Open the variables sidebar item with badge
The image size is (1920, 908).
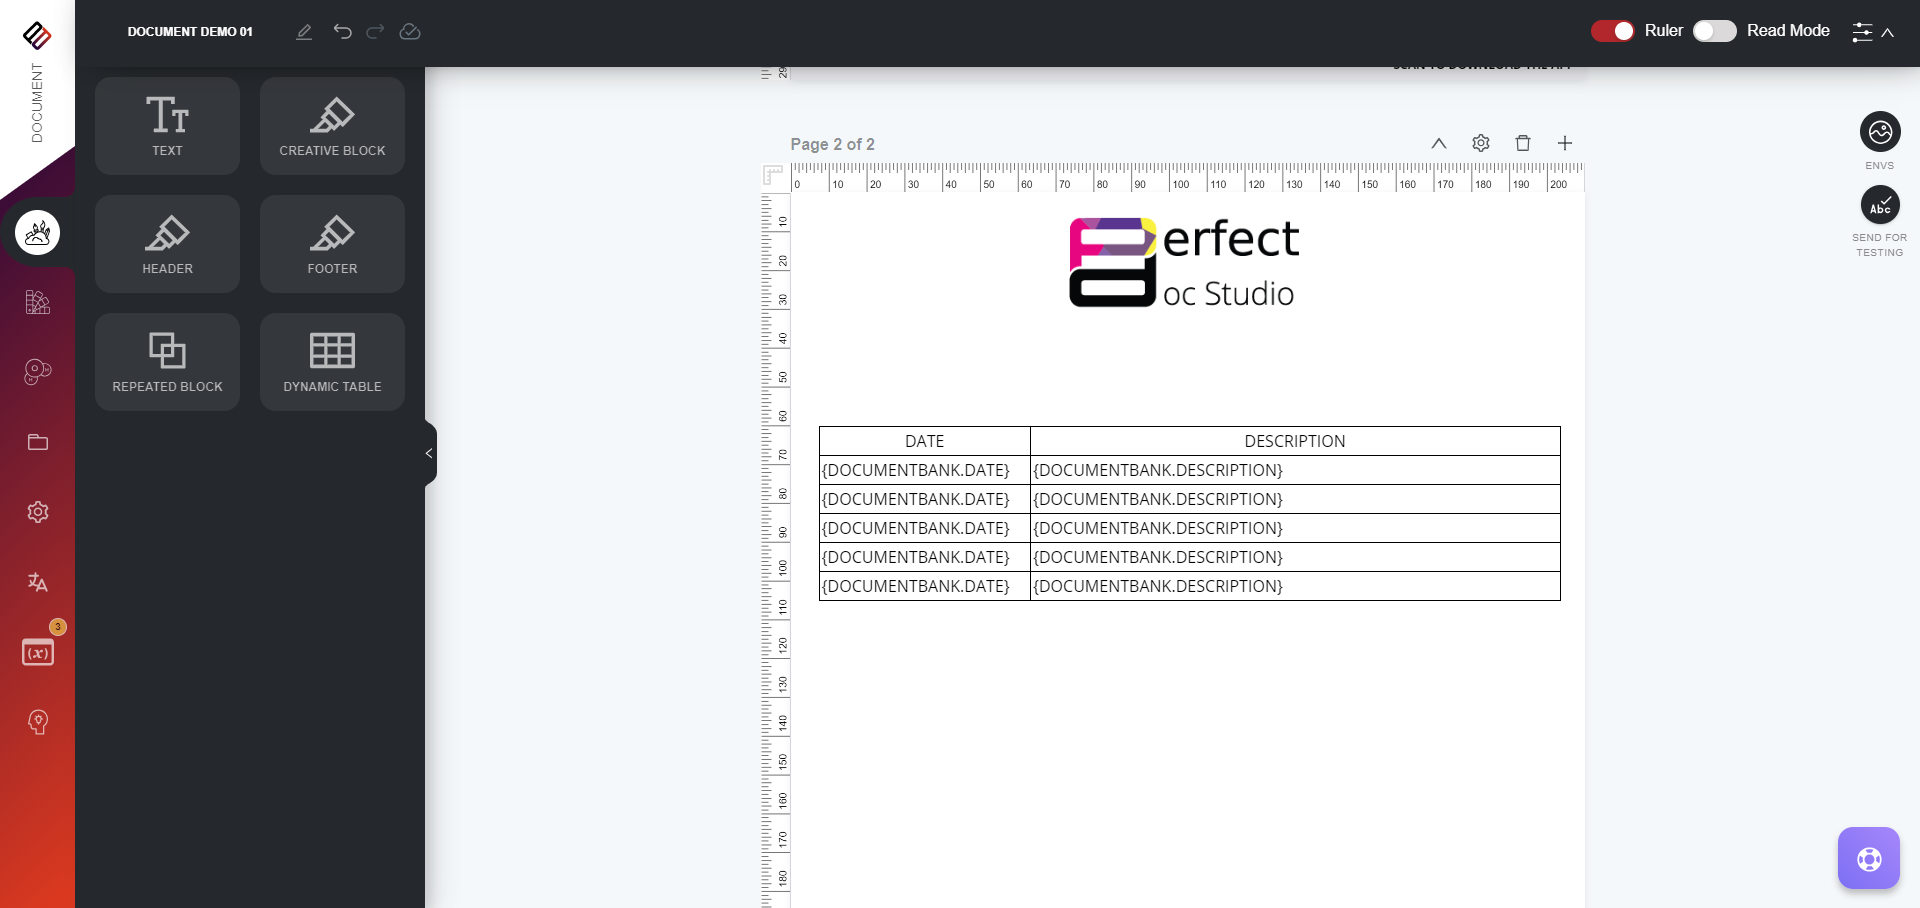[38, 652]
